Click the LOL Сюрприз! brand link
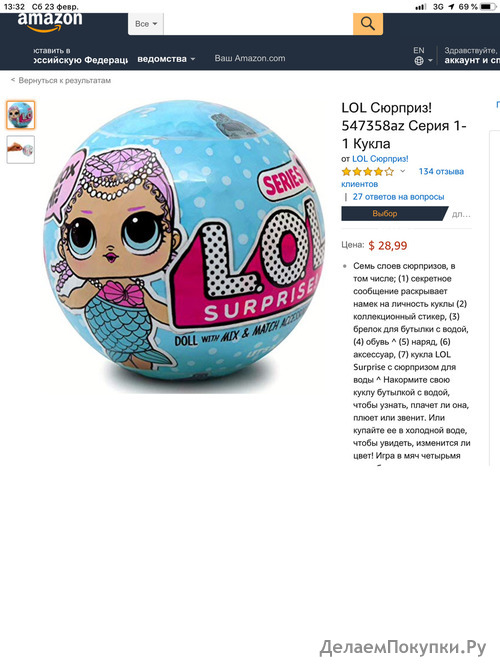The image size is (500, 666). click(x=380, y=159)
